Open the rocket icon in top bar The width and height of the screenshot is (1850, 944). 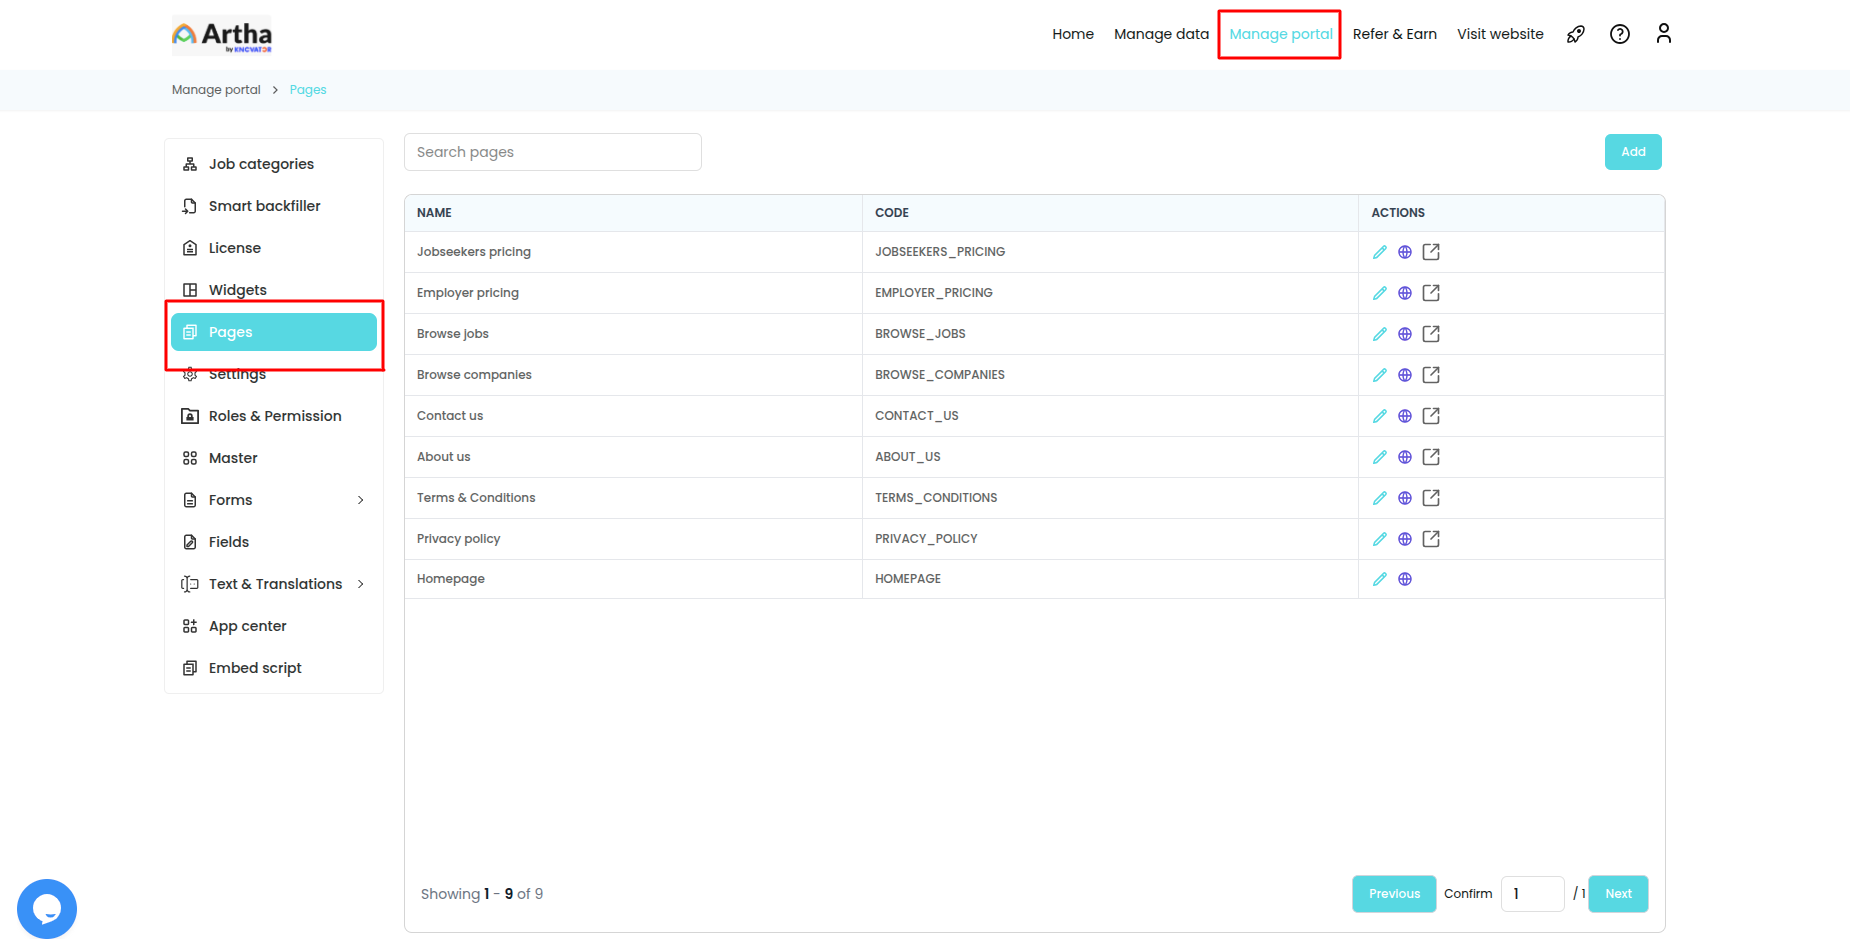coord(1576,34)
